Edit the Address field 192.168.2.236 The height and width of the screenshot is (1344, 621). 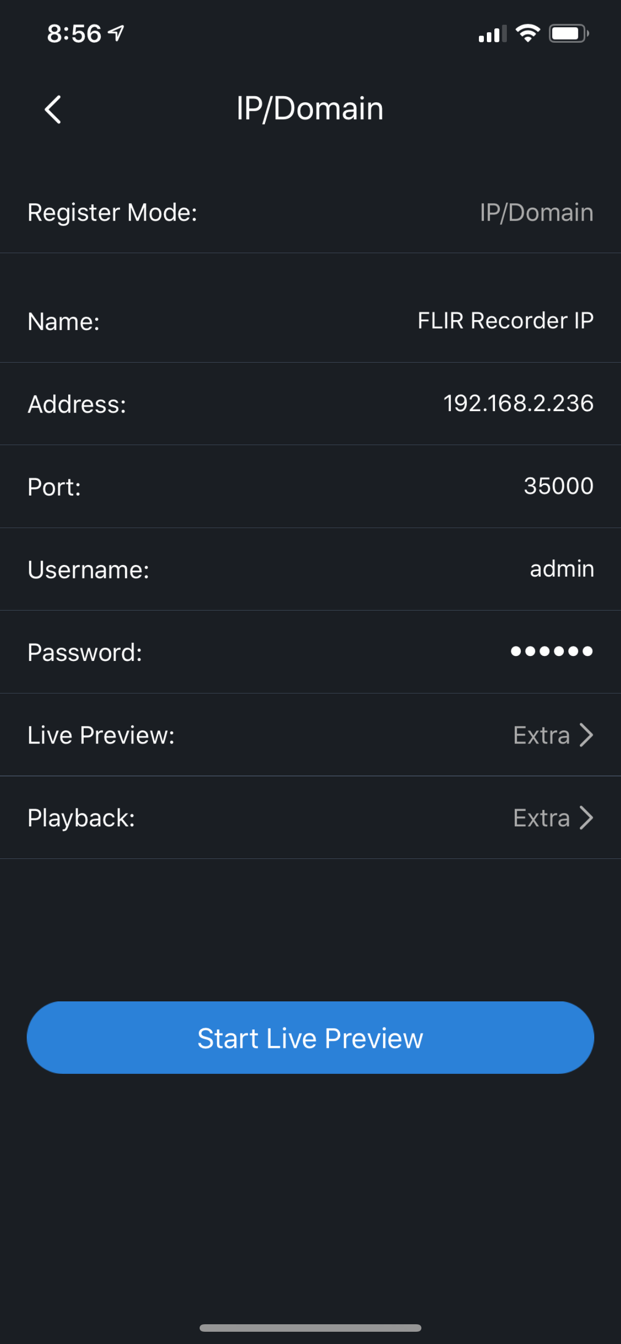[518, 403]
